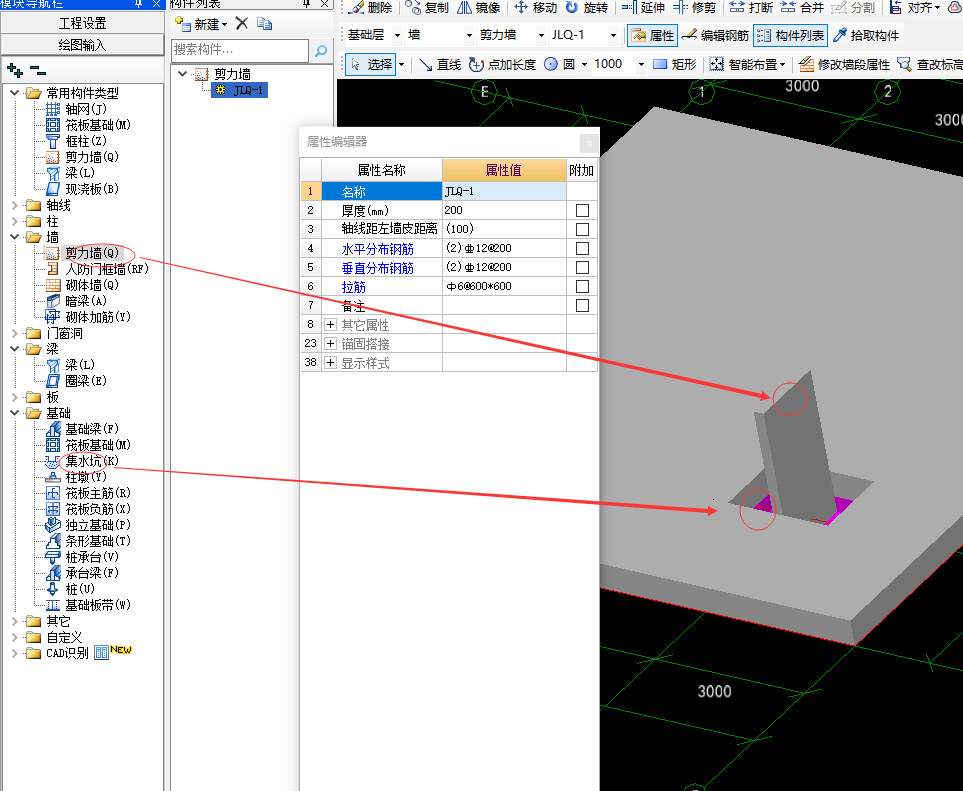The height and width of the screenshot is (791, 963).
Task: Switch to 绘图输入 tab
Action: point(83,45)
